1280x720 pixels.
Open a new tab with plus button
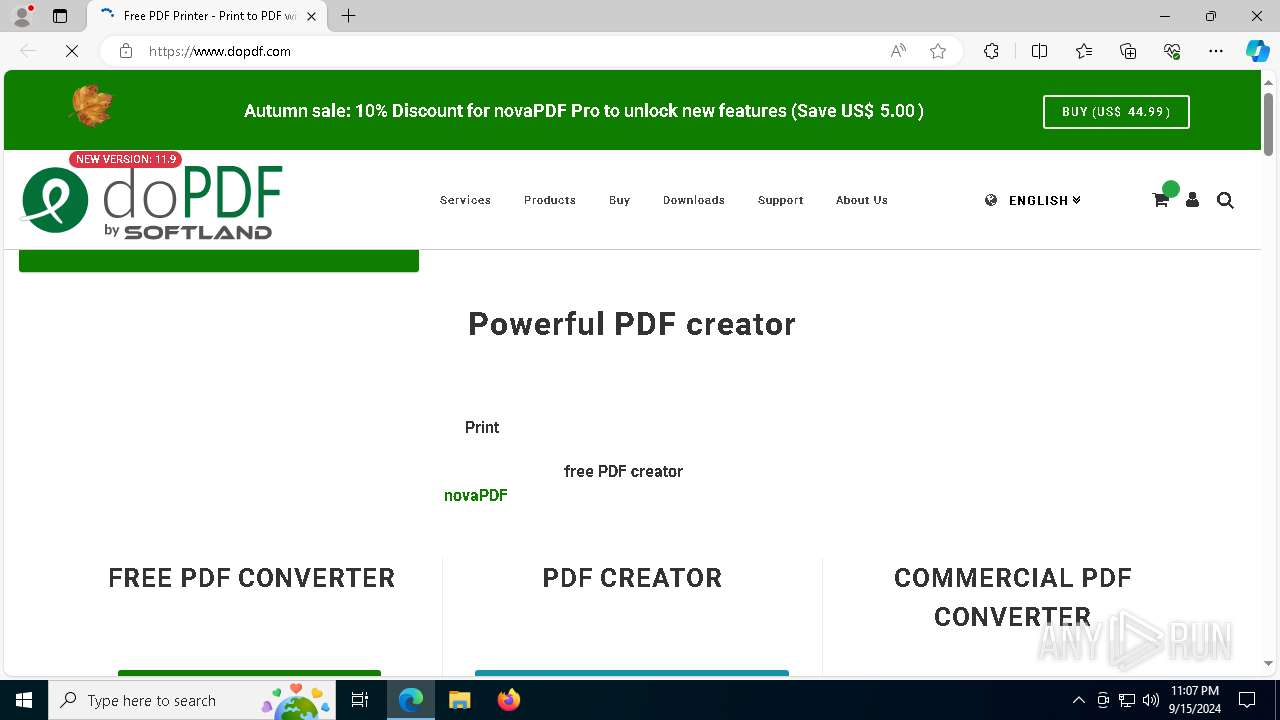click(348, 16)
